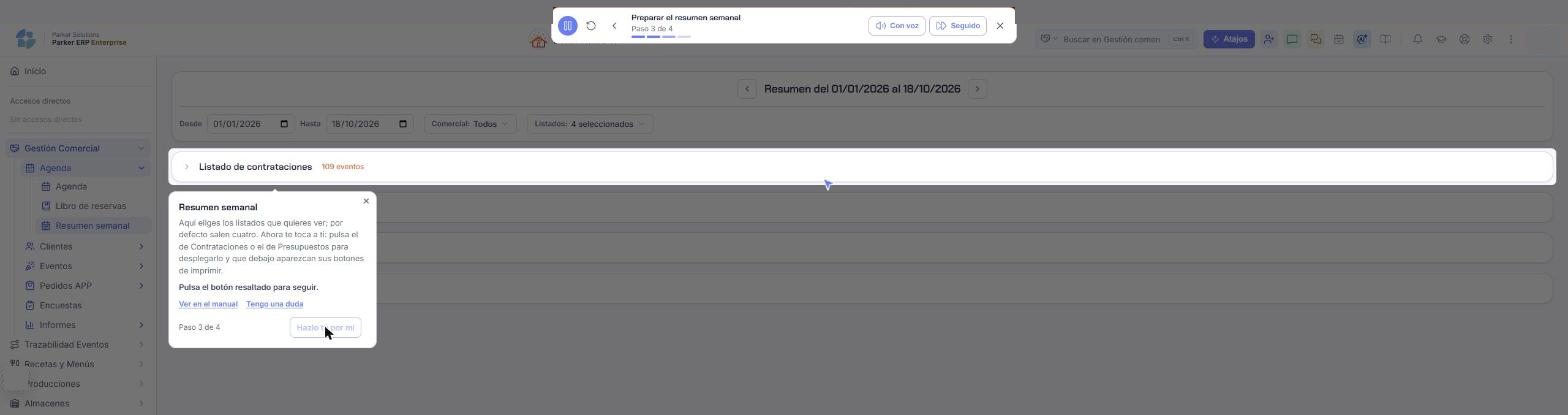Click the 'Tengo una duda' link
Screen dimensions: 1568x415
point(274,304)
